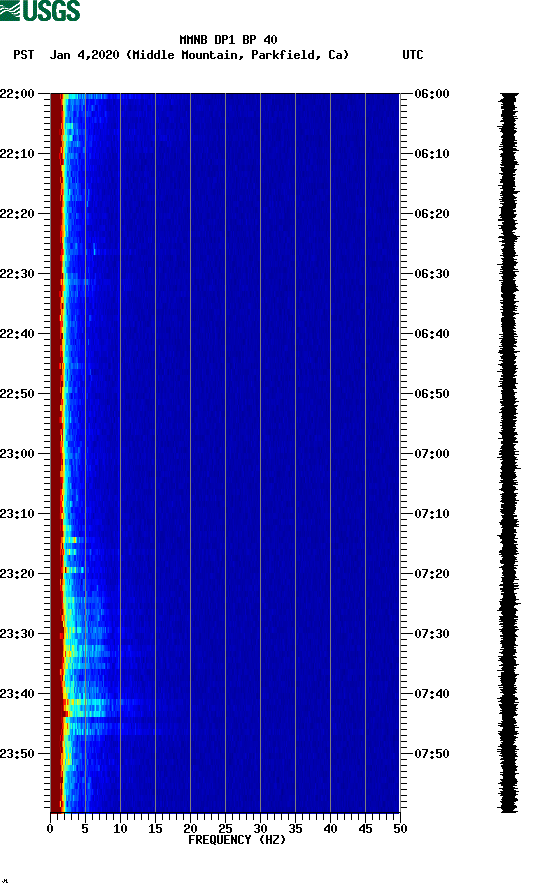Click the 06:40 UTC time label

point(432,334)
